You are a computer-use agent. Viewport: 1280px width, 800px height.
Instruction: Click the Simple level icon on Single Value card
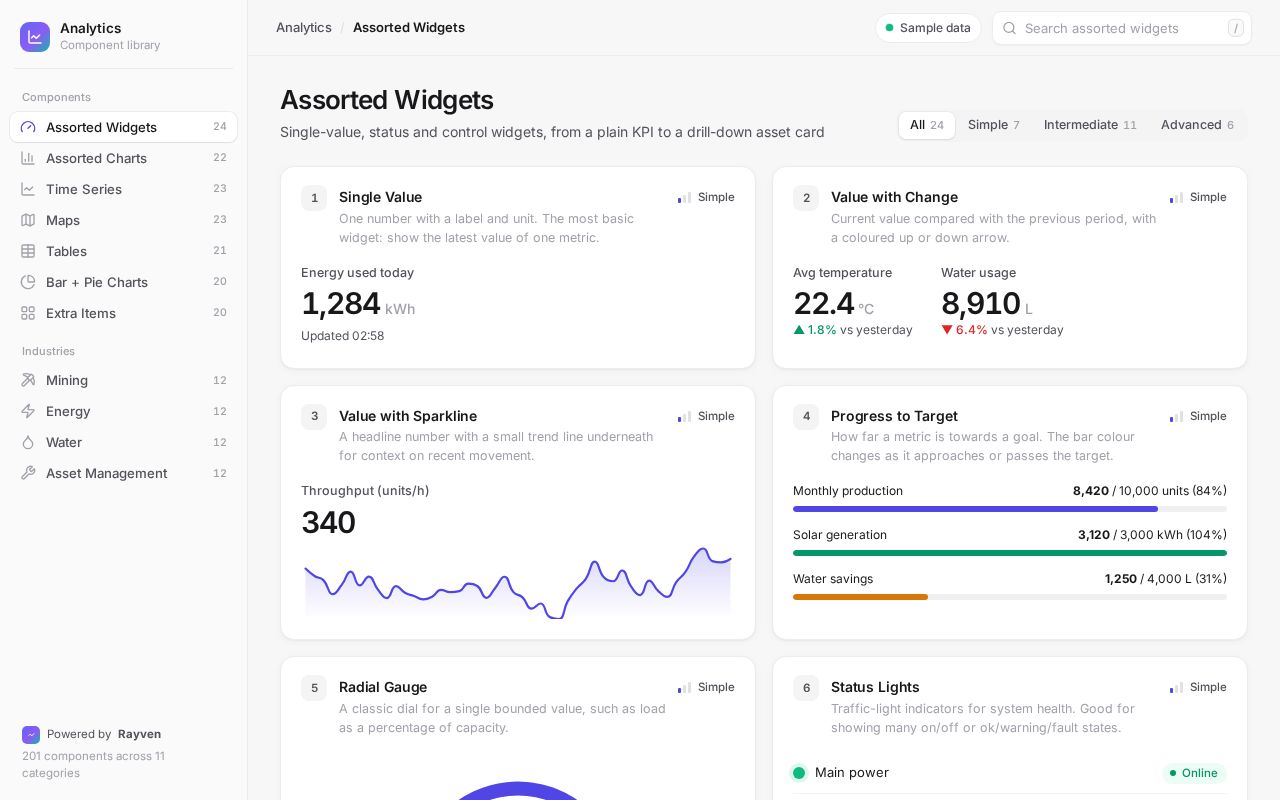(684, 198)
